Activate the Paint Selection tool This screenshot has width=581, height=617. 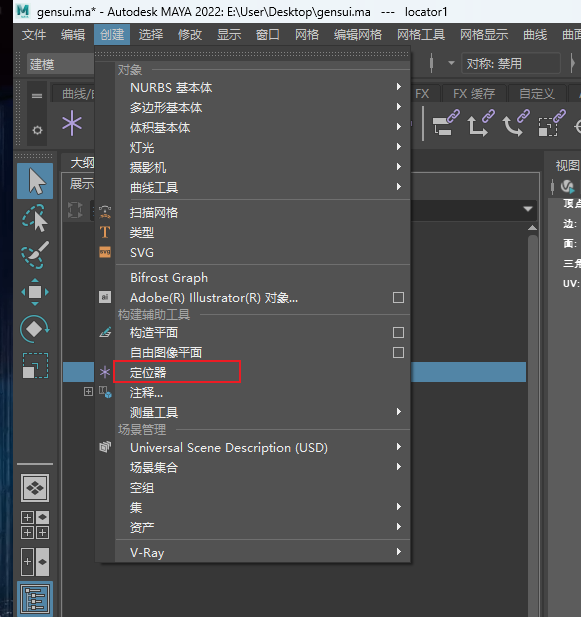click(x=35, y=255)
